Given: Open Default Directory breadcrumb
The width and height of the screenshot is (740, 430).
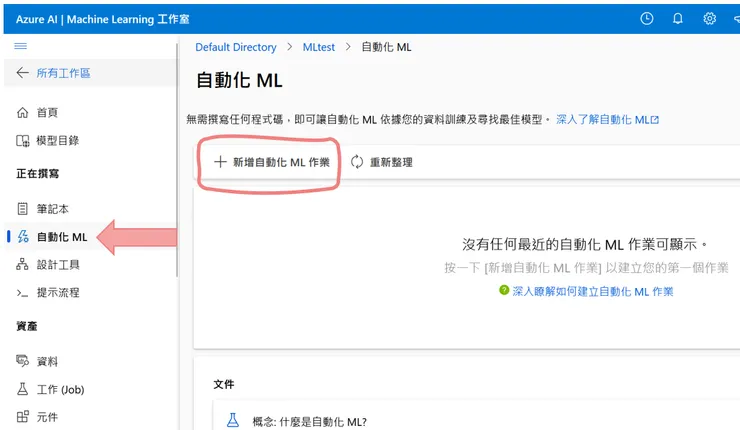Looking at the screenshot, I should click(x=236, y=47).
